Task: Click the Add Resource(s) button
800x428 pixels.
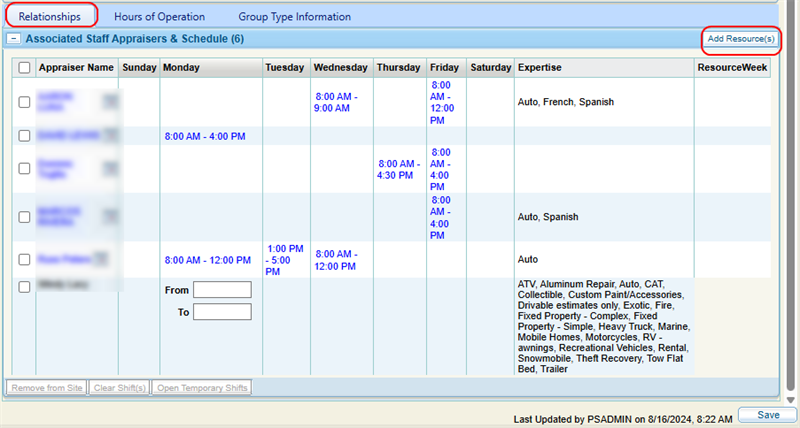Action: point(741,39)
